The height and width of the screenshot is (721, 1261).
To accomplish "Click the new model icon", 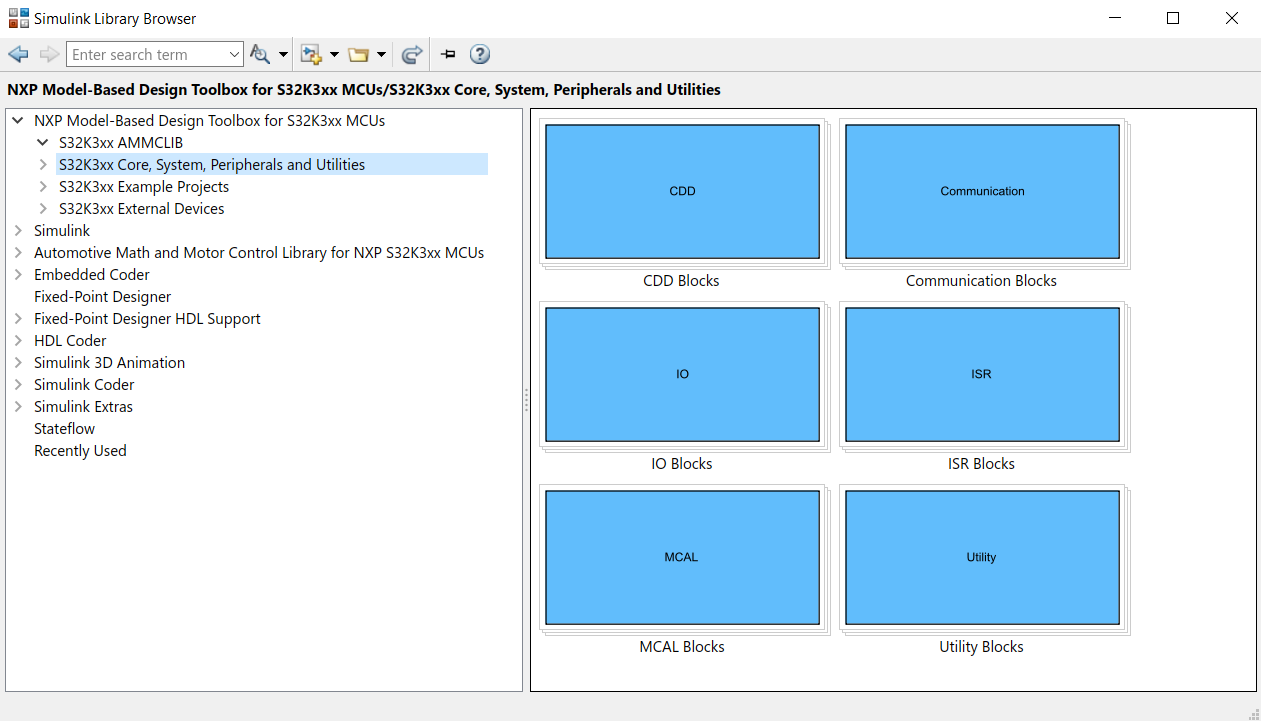I will coord(311,54).
